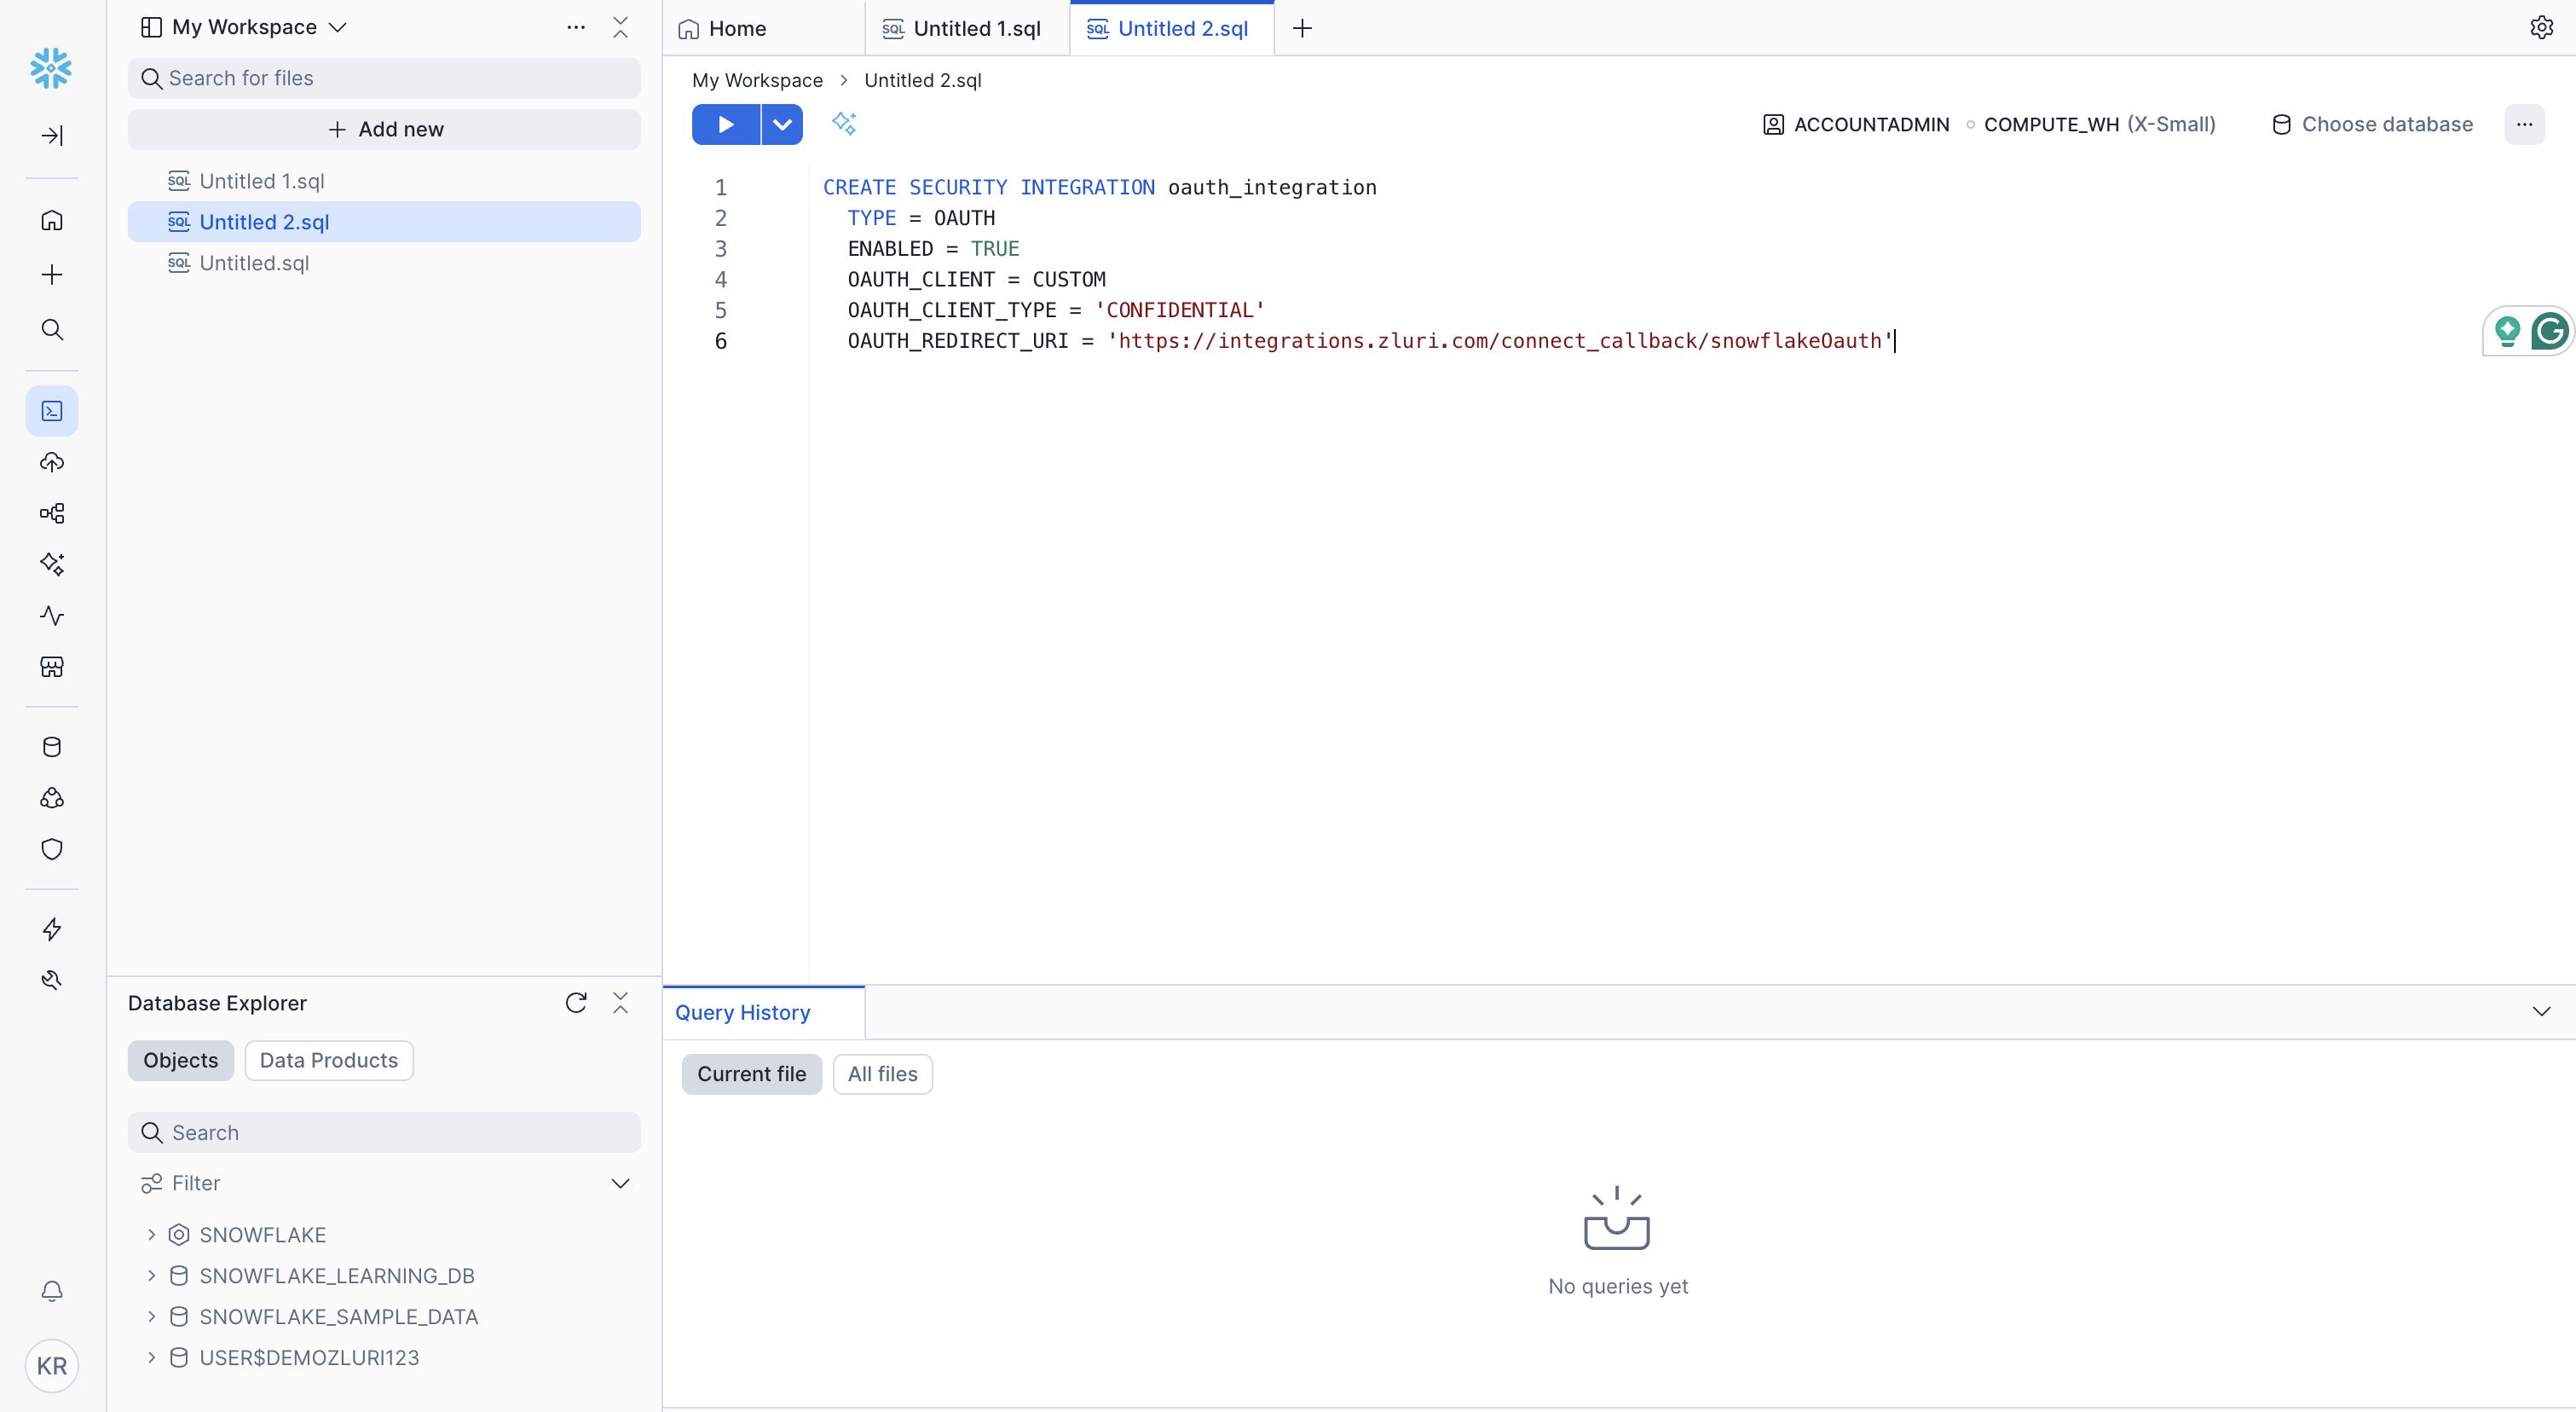Open the Data database icon in the left sidebar
Screen dimensions: 2576x1412
[52, 747]
